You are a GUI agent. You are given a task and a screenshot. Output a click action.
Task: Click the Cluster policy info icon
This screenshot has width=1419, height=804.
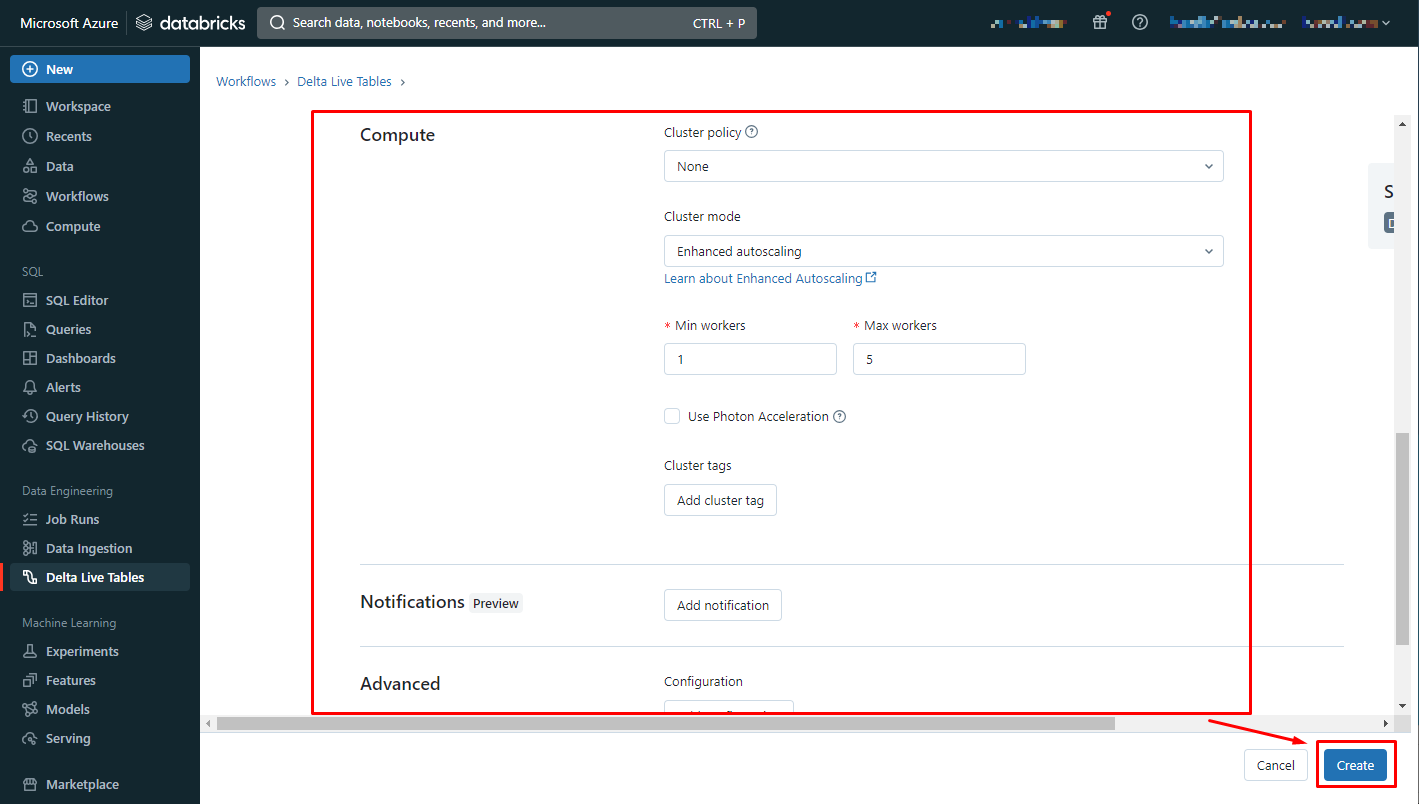pos(752,132)
